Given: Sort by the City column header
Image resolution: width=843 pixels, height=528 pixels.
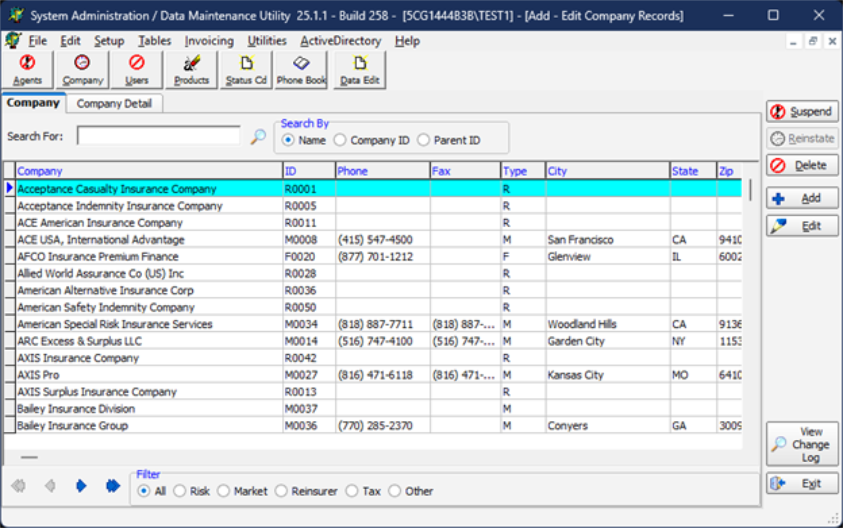Looking at the screenshot, I should [608, 171].
